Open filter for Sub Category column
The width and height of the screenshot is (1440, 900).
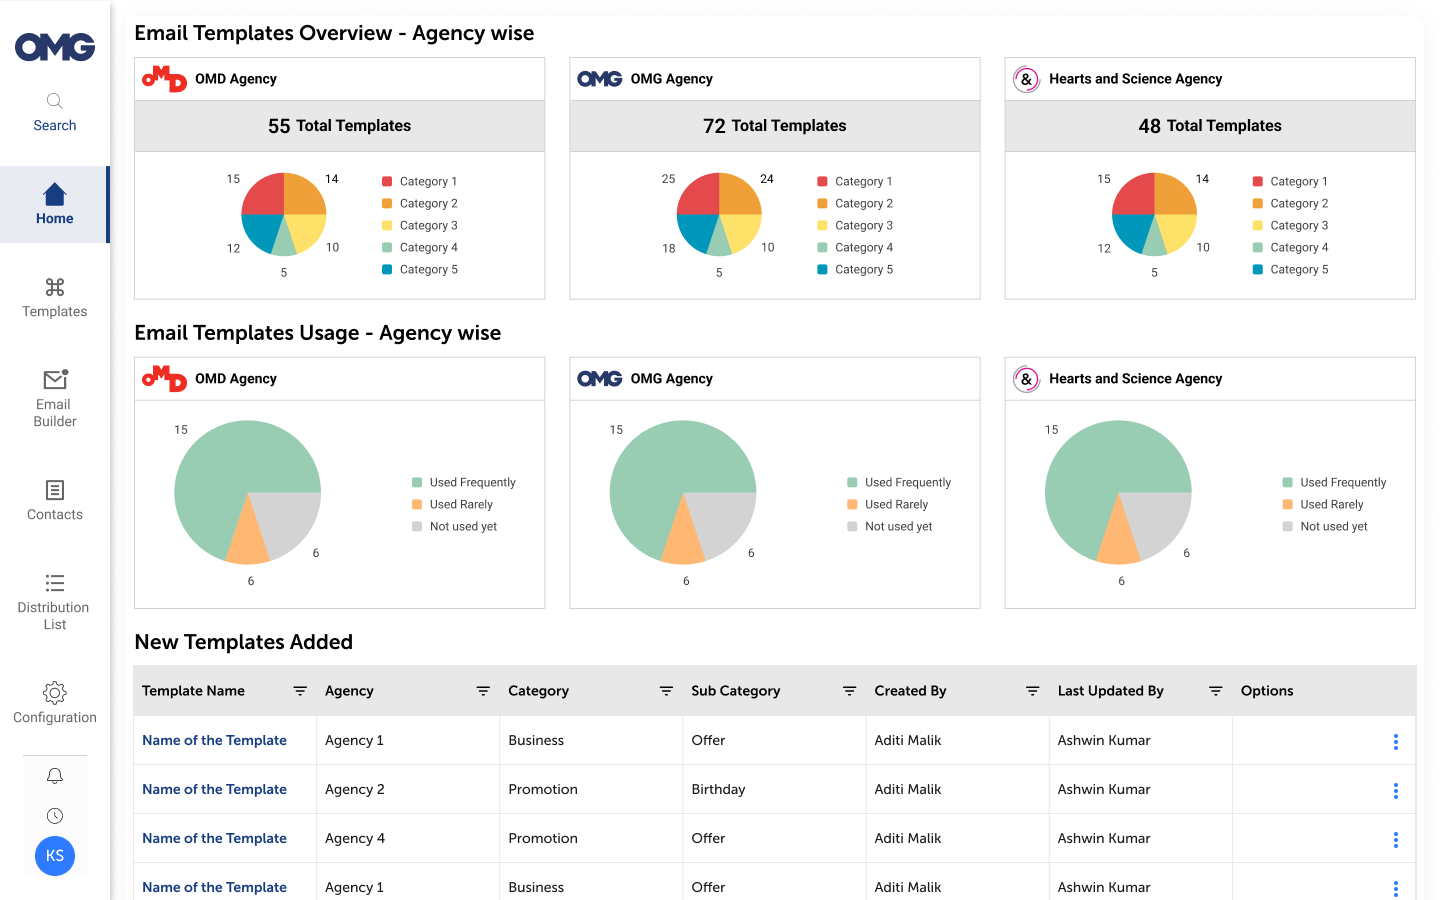click(849, 691)
